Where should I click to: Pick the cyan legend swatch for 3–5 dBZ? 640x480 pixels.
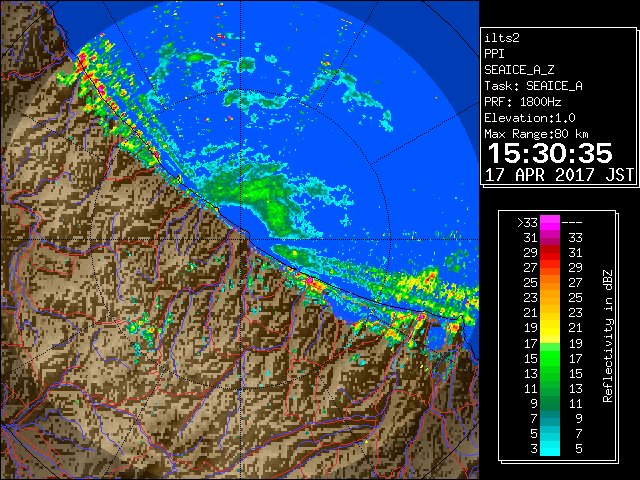pyautogui.click(x=550, y=448)
